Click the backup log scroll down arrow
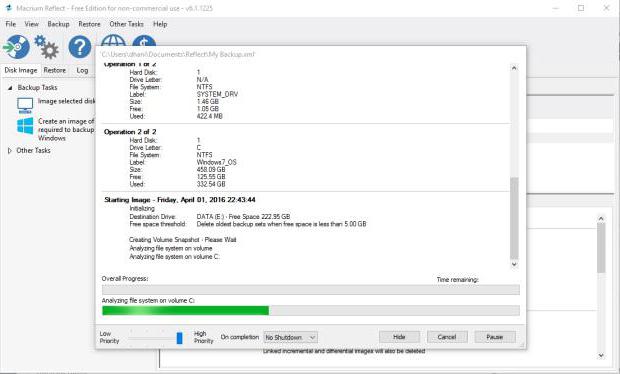 (x=514, y=264)
